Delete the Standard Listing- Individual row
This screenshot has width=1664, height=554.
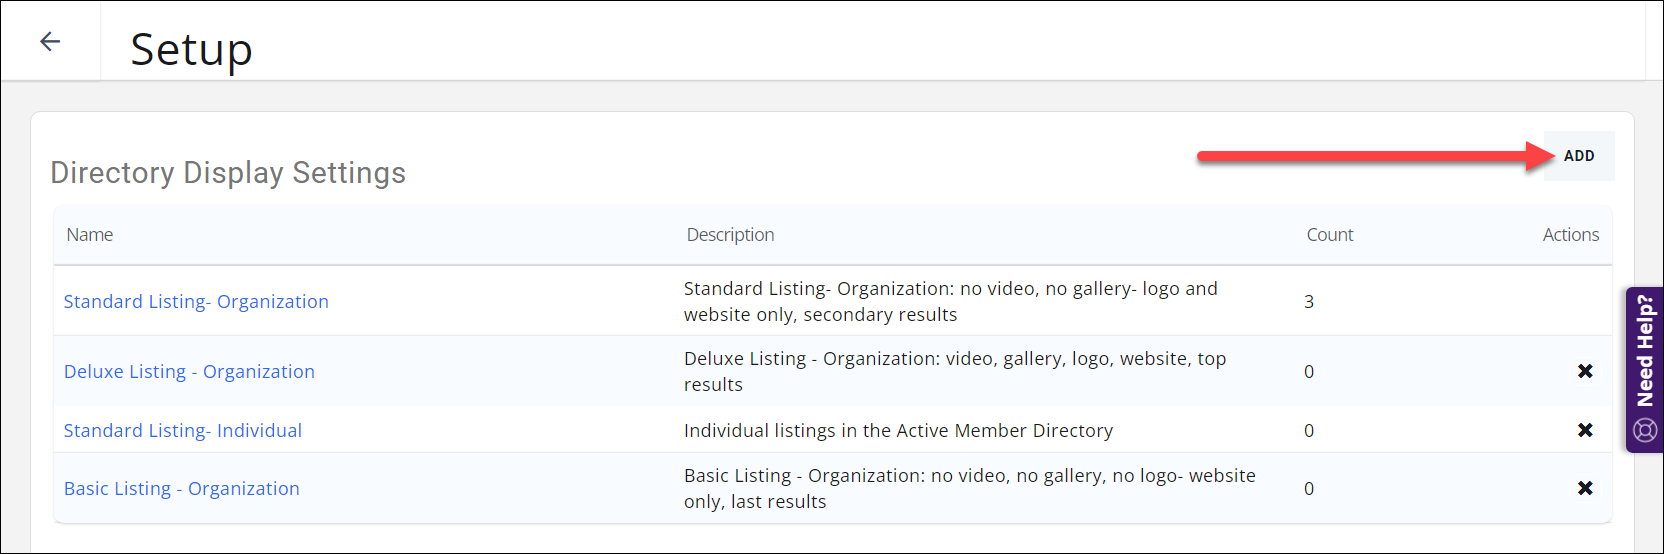tap(1585, 430)
